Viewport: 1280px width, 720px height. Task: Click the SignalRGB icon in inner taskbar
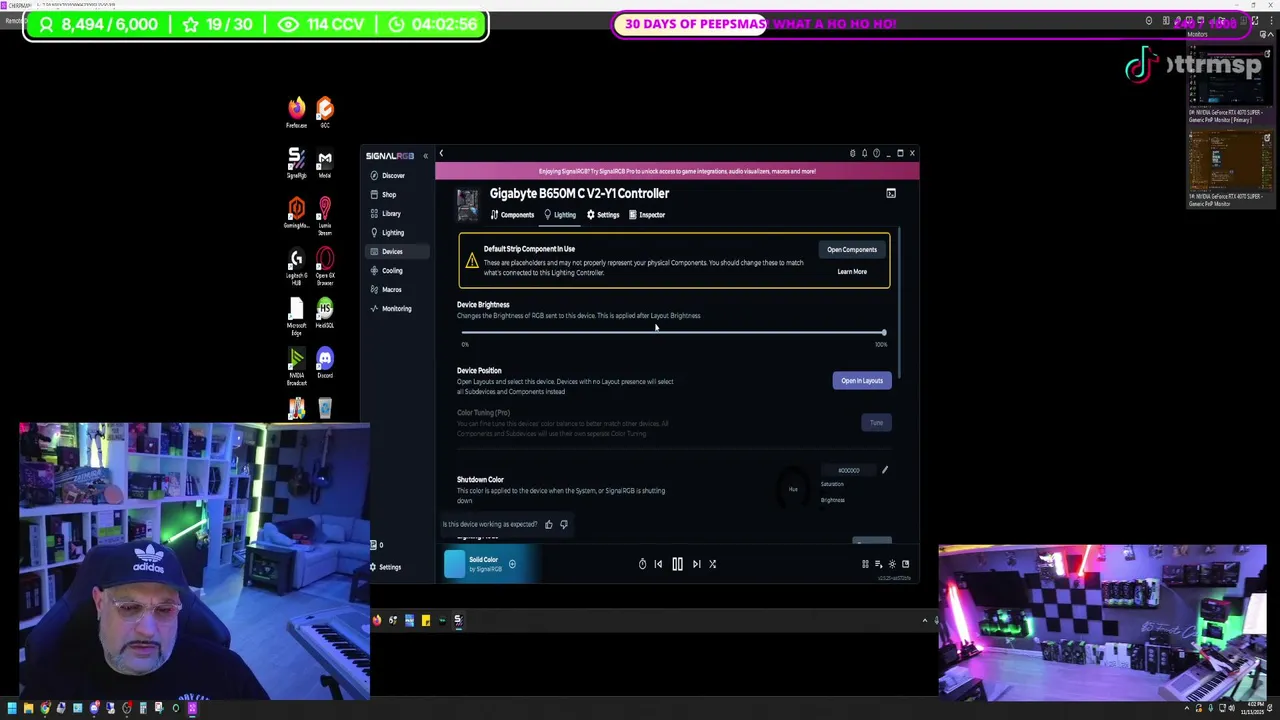tap(458, 620)
